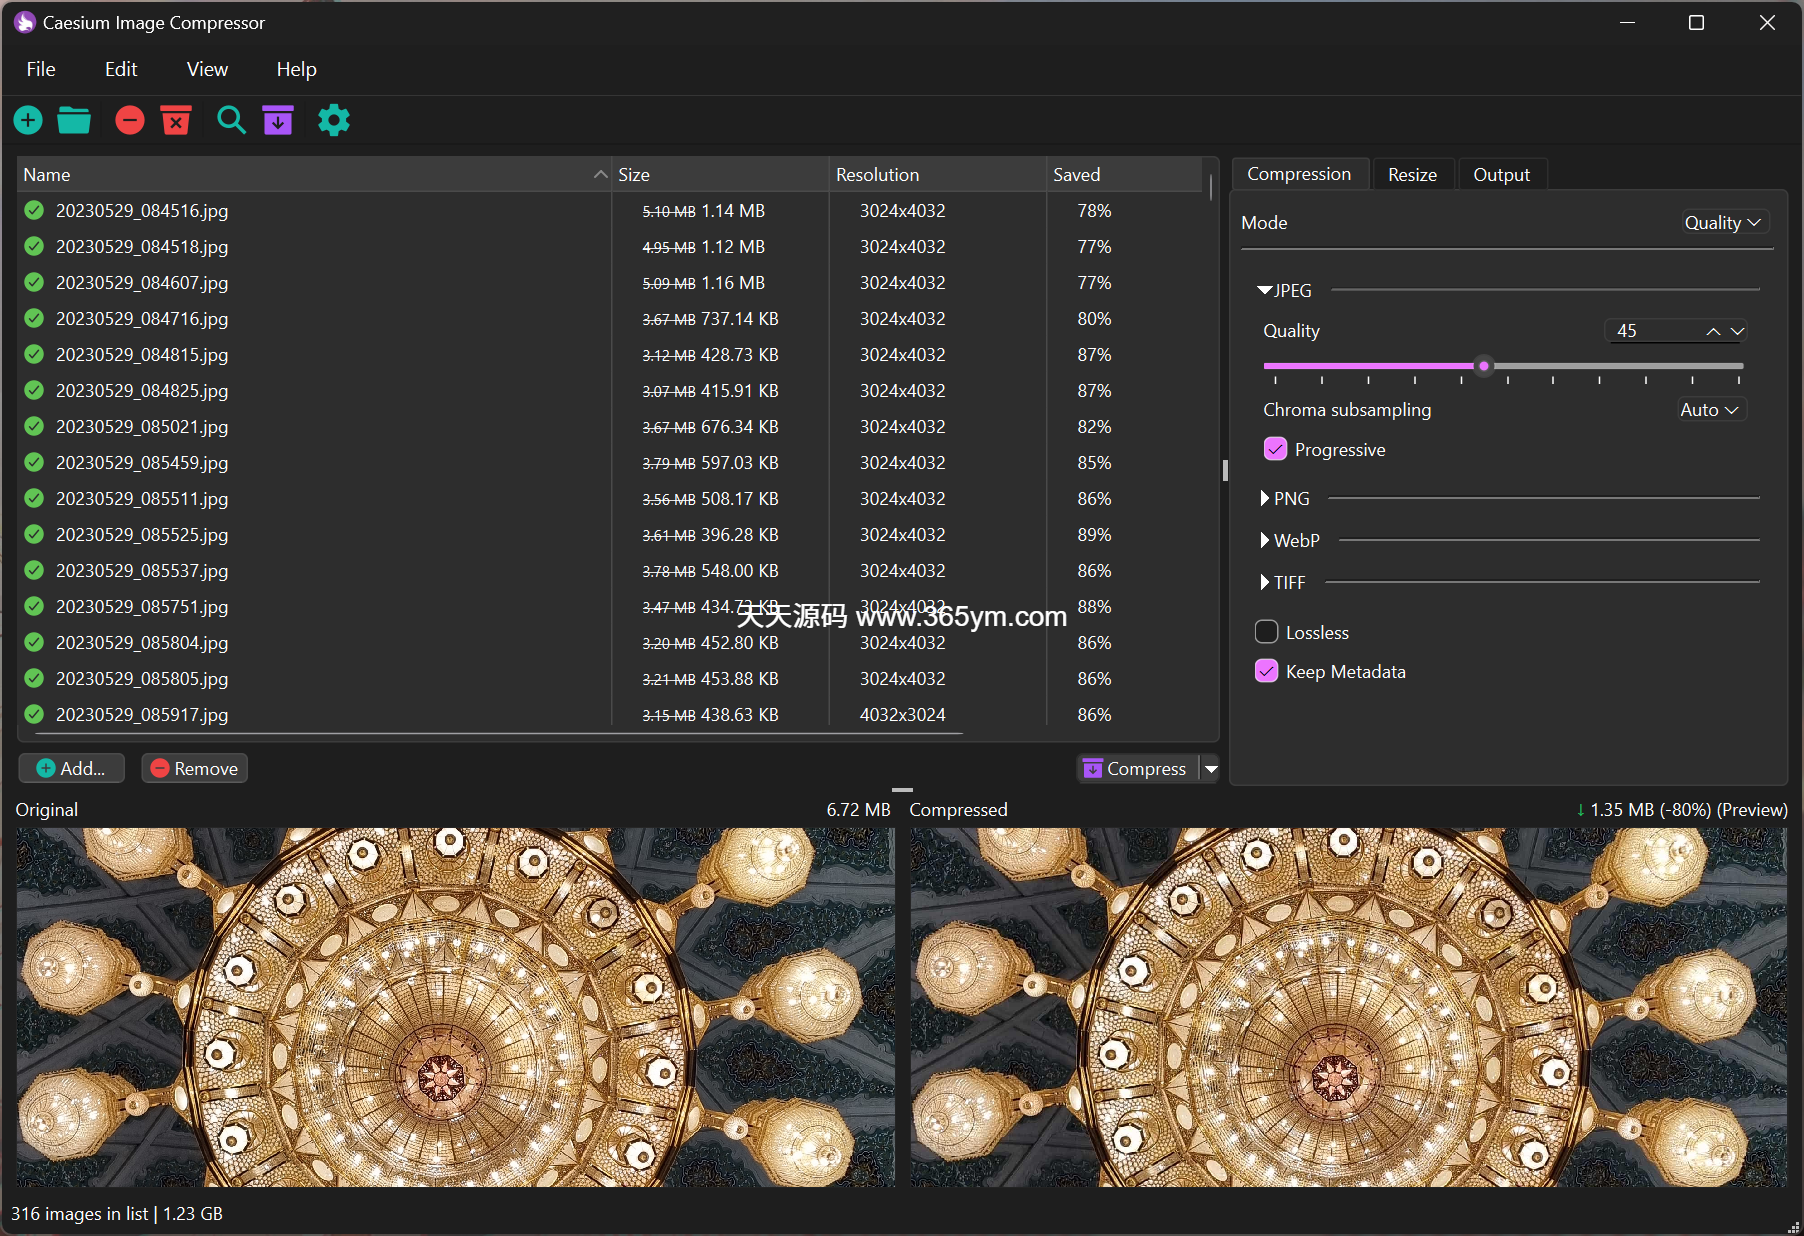Click the purple compress toolbar icon
The height and width of the screenshot is (1236, 1804).
[x=278, y=120]
